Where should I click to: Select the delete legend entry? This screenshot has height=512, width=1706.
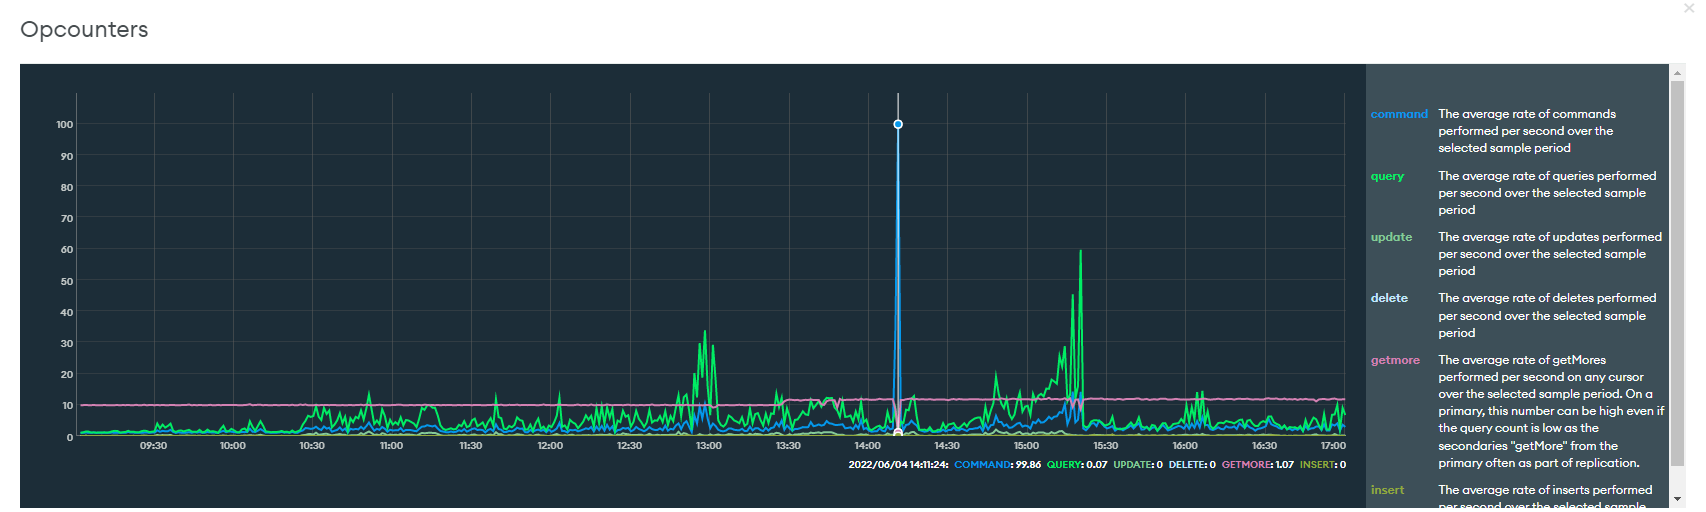tap(1389, 298)
